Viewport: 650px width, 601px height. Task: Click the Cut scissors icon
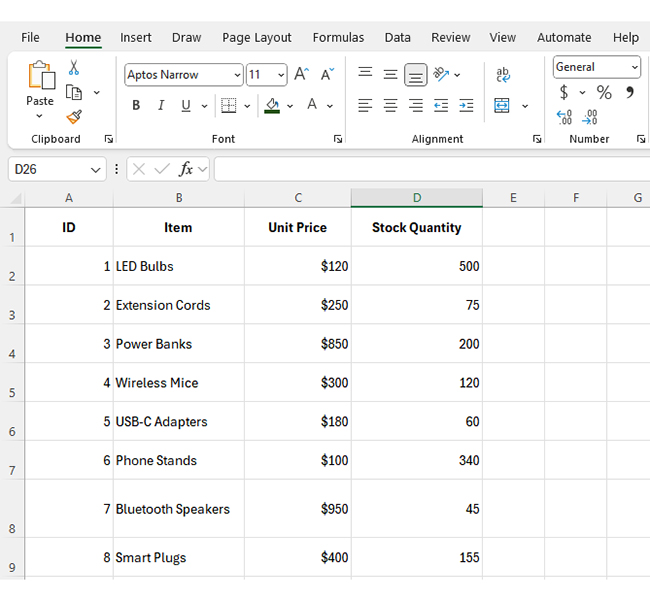[74, 68]
